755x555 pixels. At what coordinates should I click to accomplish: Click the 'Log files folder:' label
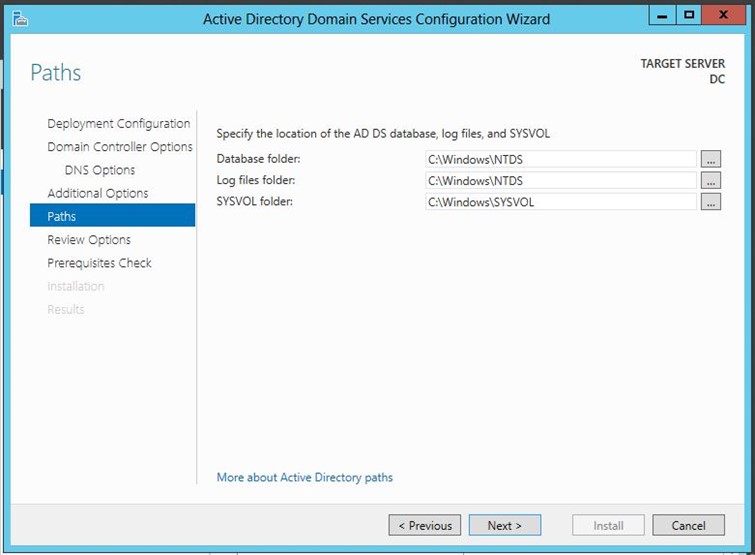click(x=256, y=180)
